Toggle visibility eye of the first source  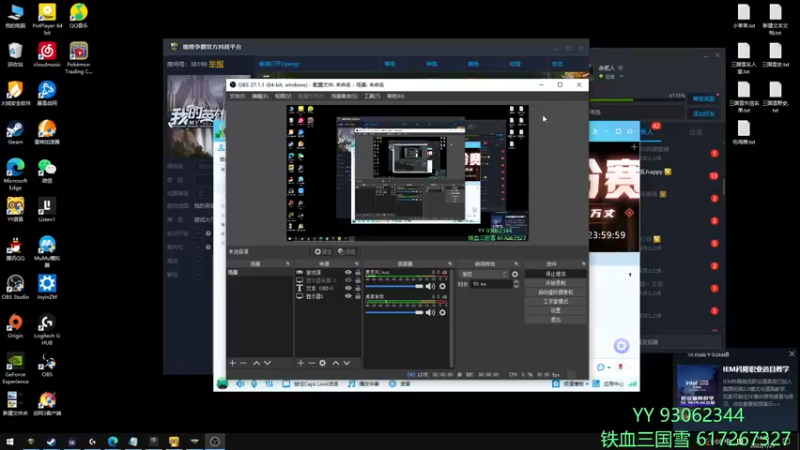[348, 272]
